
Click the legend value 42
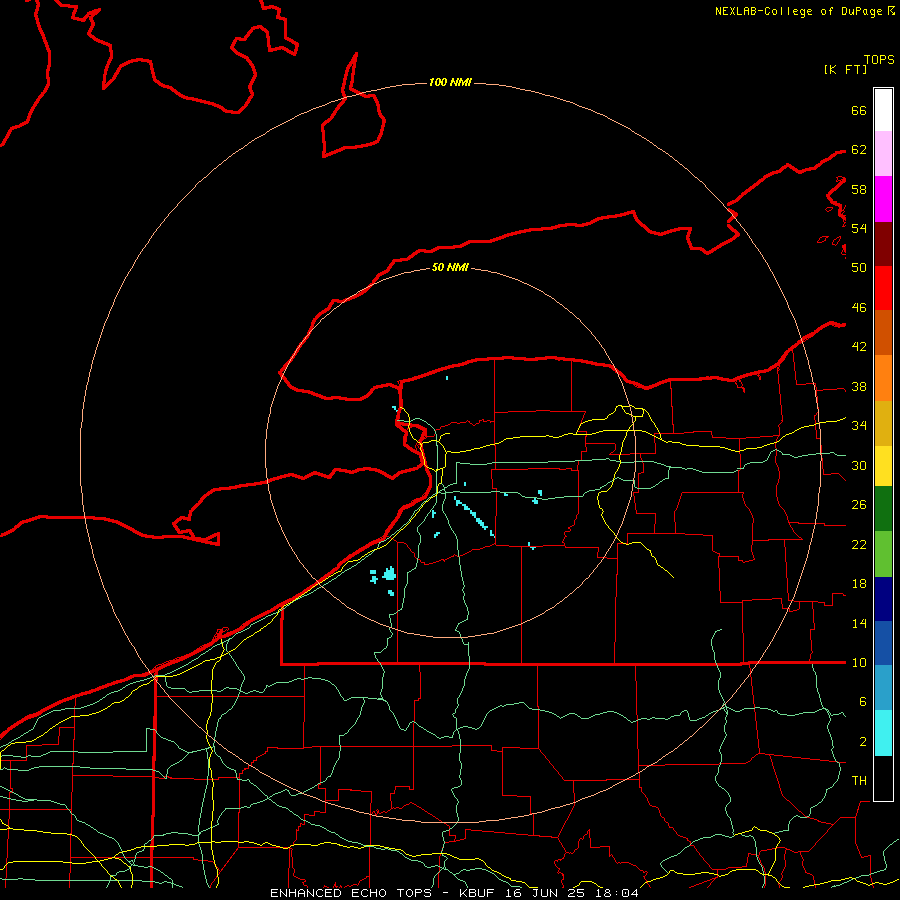859,347
